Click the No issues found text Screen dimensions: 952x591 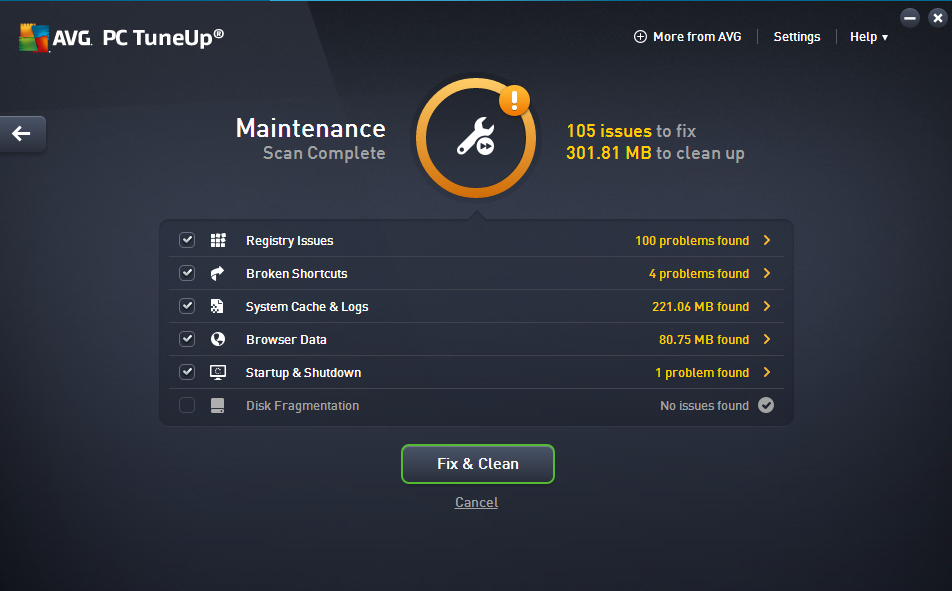[x=704, y=405]
